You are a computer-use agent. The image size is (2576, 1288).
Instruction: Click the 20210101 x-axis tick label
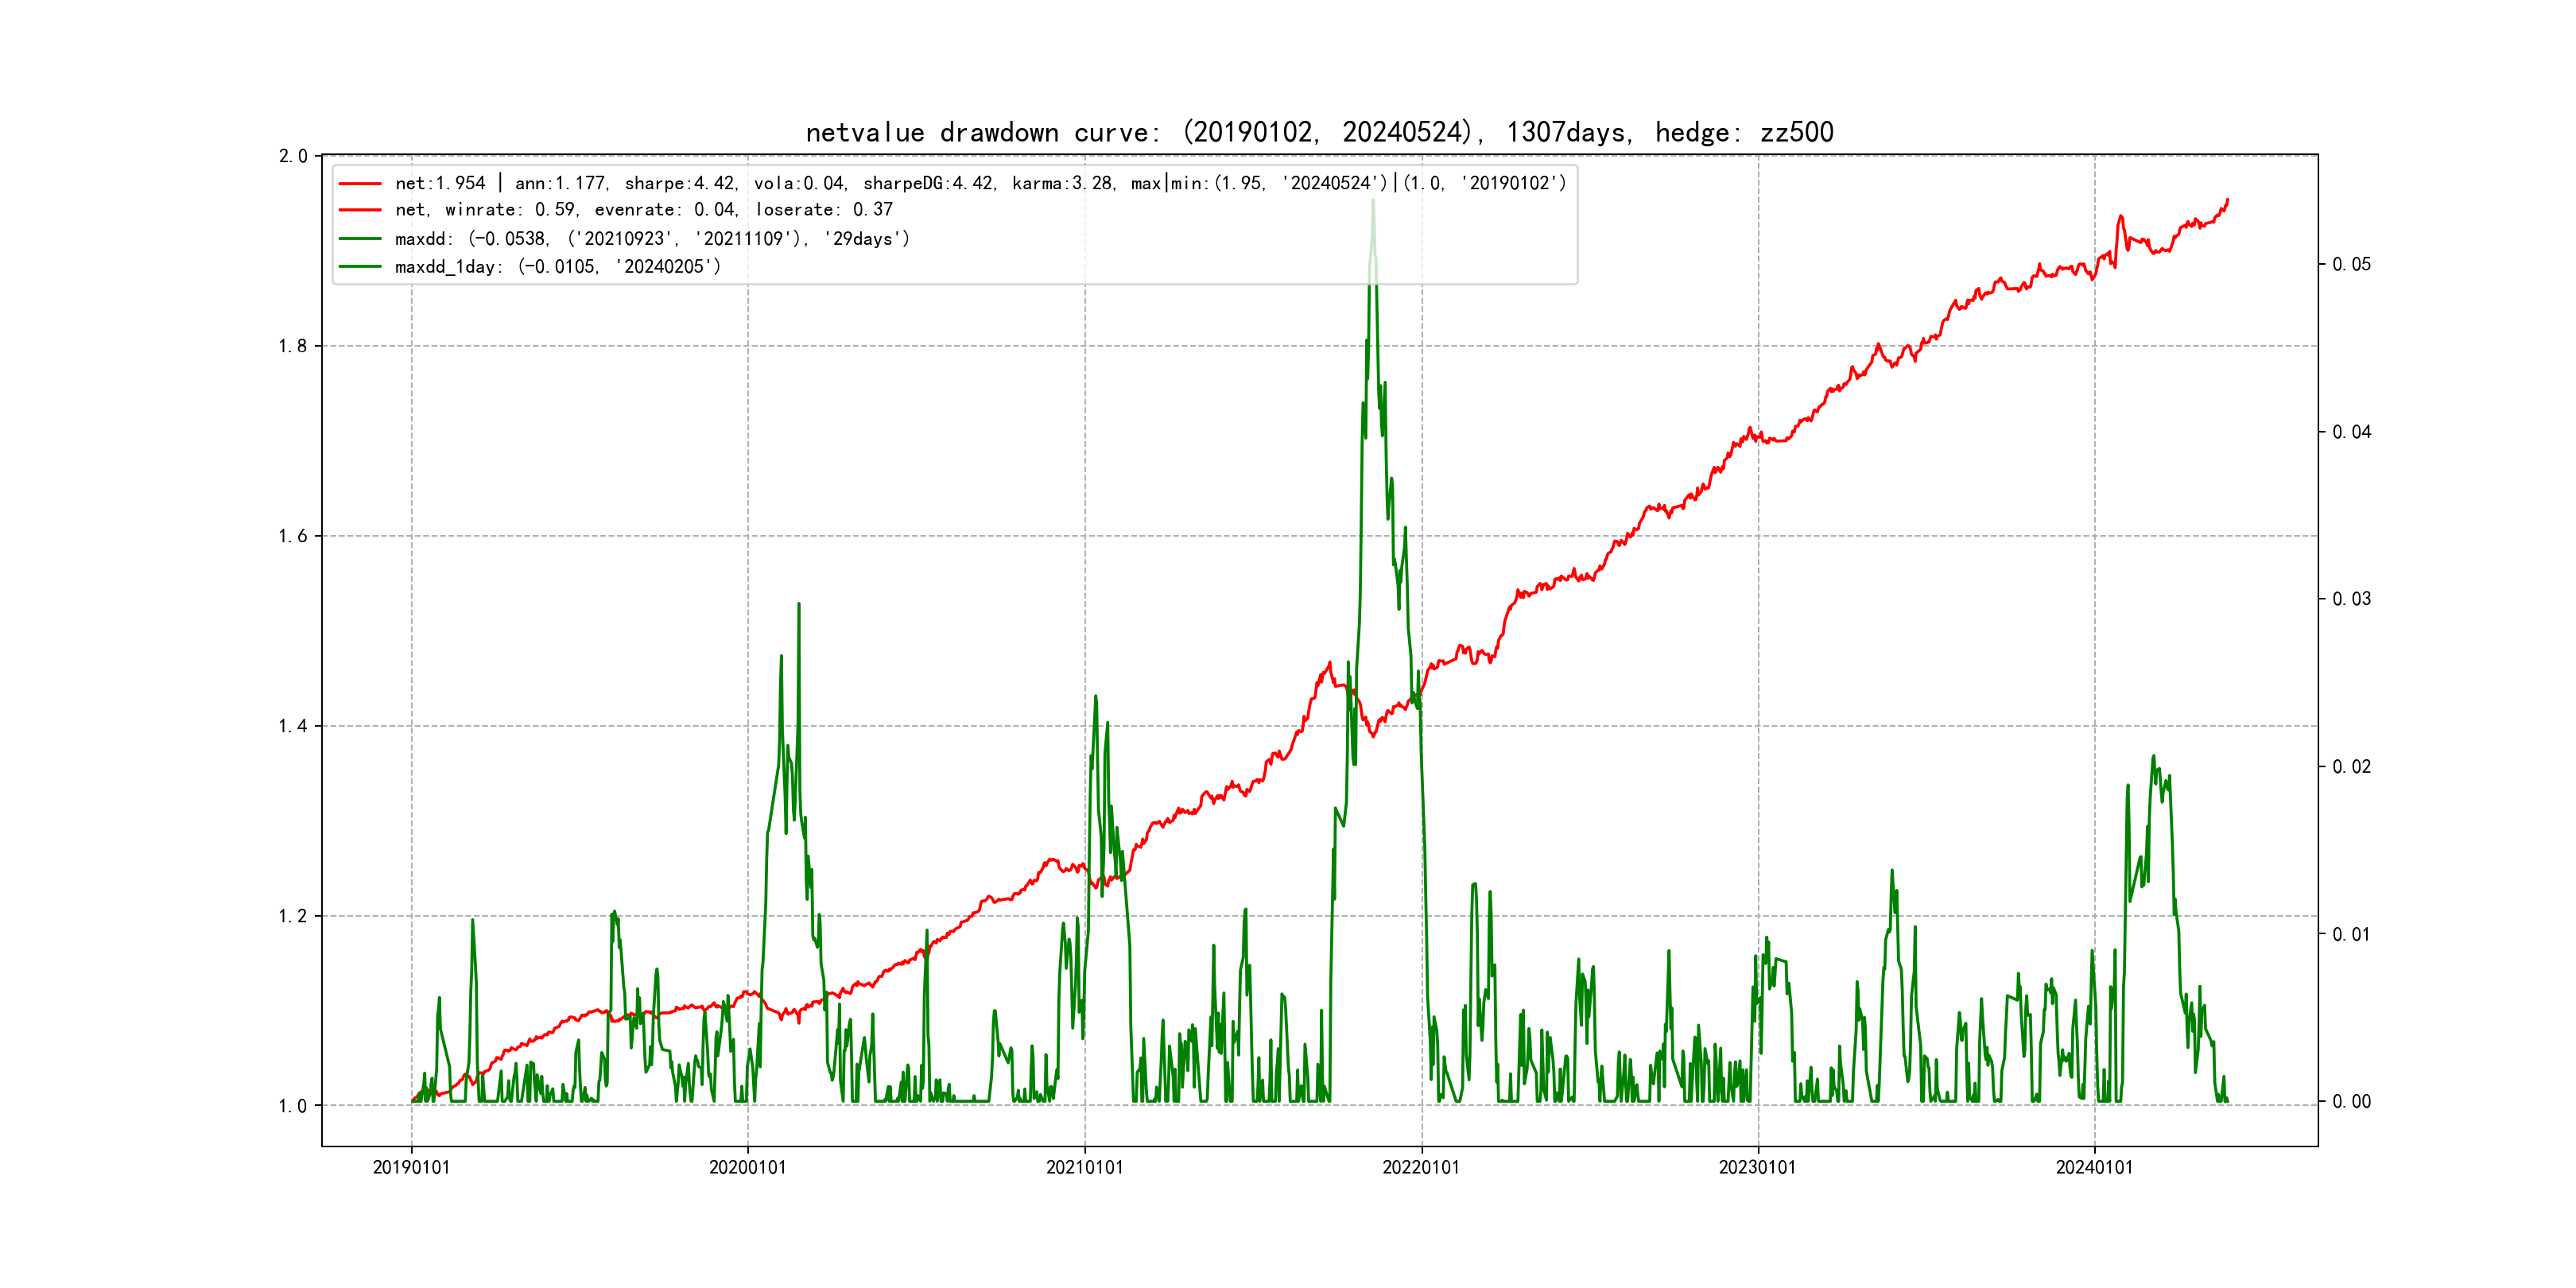click(1085, 1168)
